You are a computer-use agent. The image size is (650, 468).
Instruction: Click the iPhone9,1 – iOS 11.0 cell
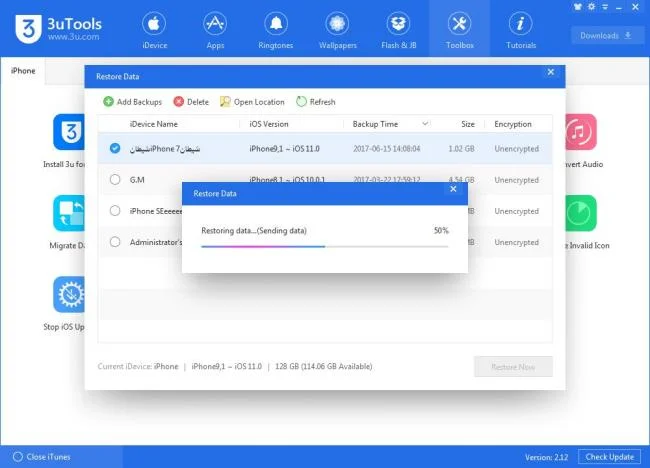pyautogui.click(x=284, y=149)
